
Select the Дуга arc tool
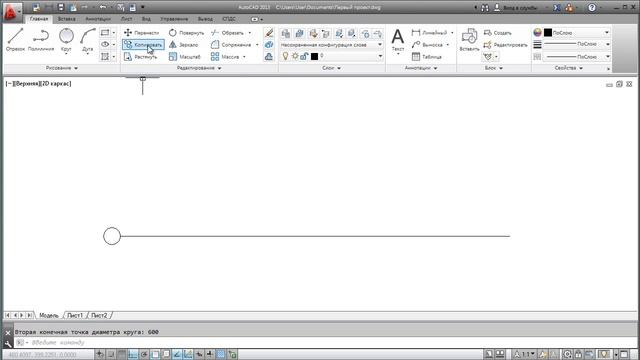[88, 40]
